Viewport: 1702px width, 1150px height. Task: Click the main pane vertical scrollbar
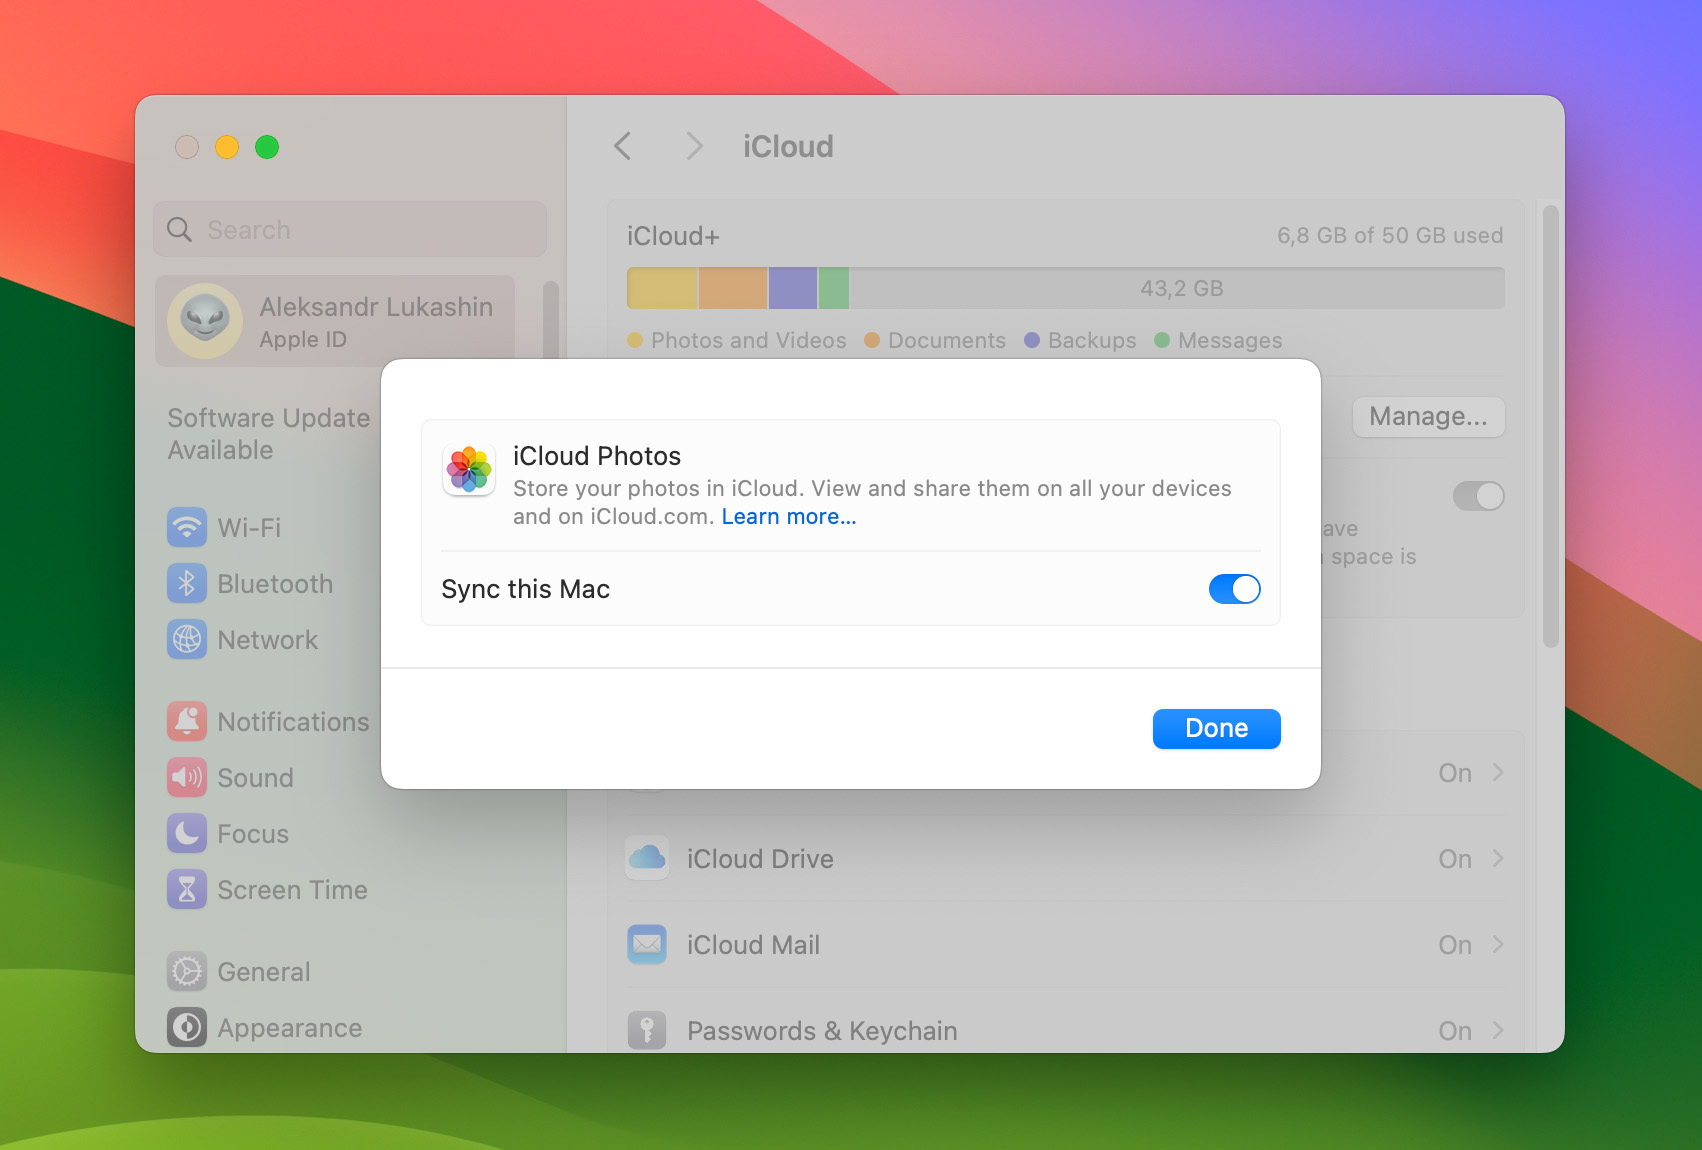pos(1551,427)
